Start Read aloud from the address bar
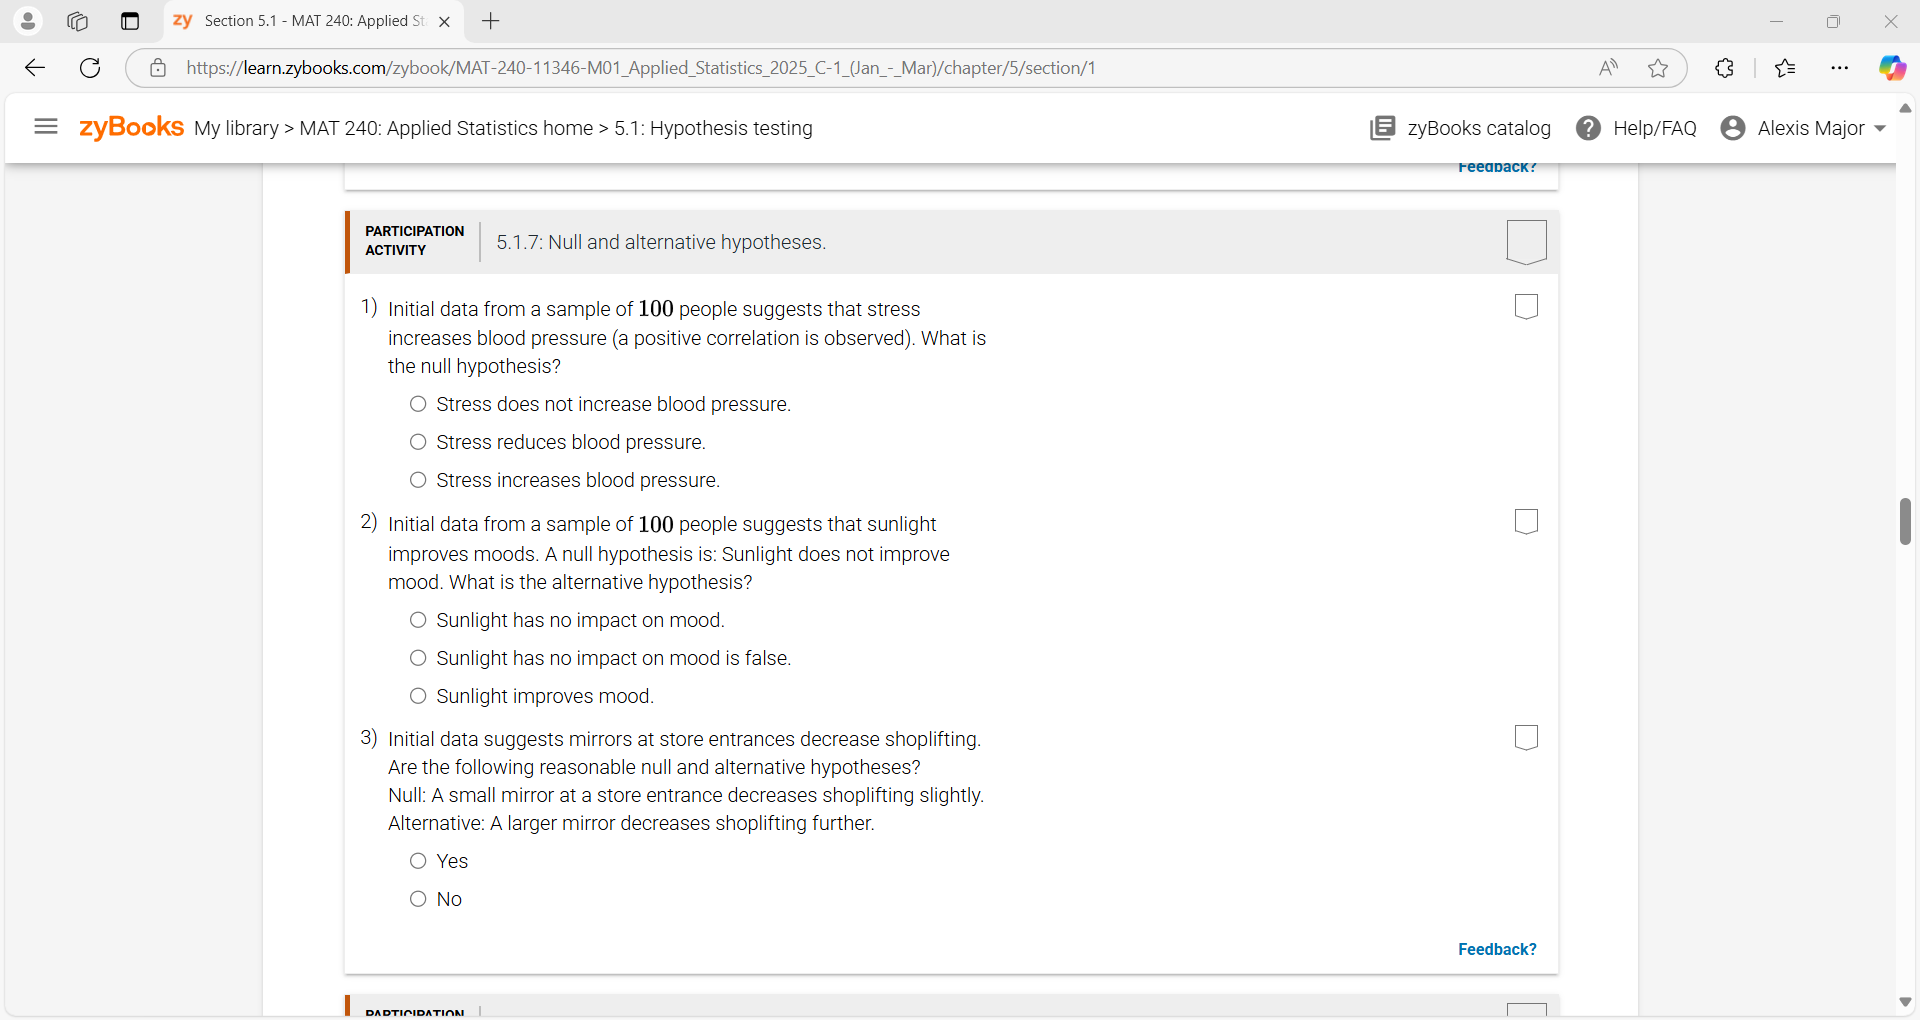The image size is (1920, 1020). coord(1608,68)
